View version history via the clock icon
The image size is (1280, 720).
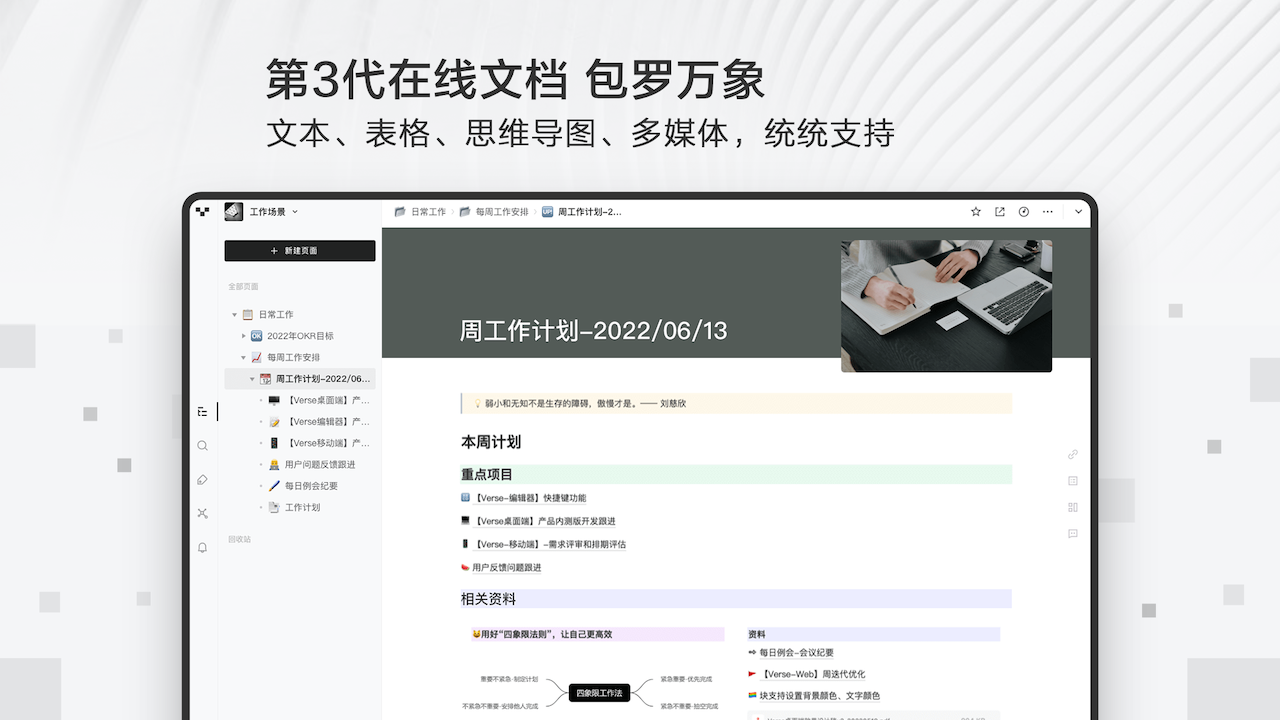tap(1023, 211)
